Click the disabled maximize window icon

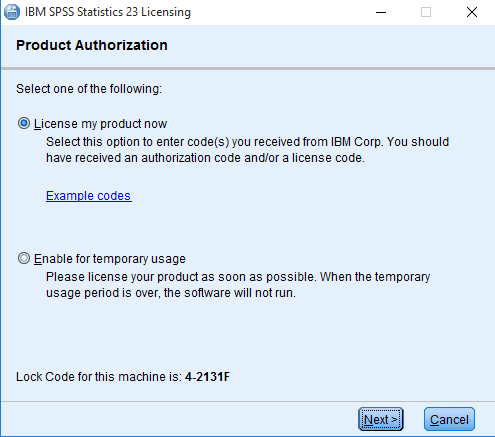pos(426,12)
